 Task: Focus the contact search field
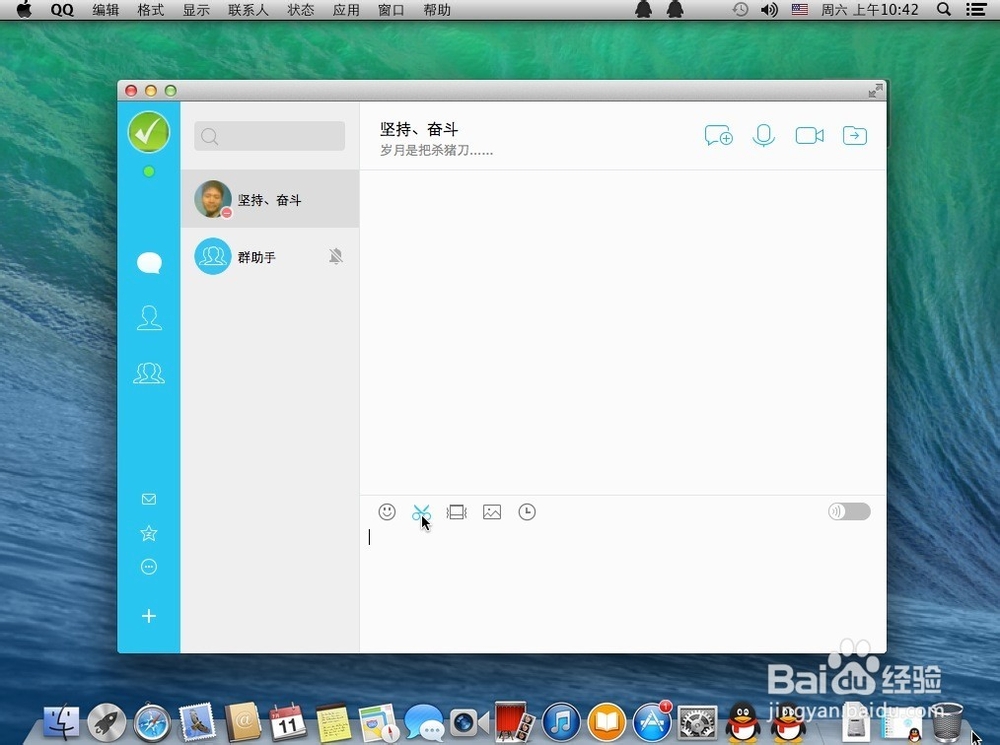(x=269, y=136)
